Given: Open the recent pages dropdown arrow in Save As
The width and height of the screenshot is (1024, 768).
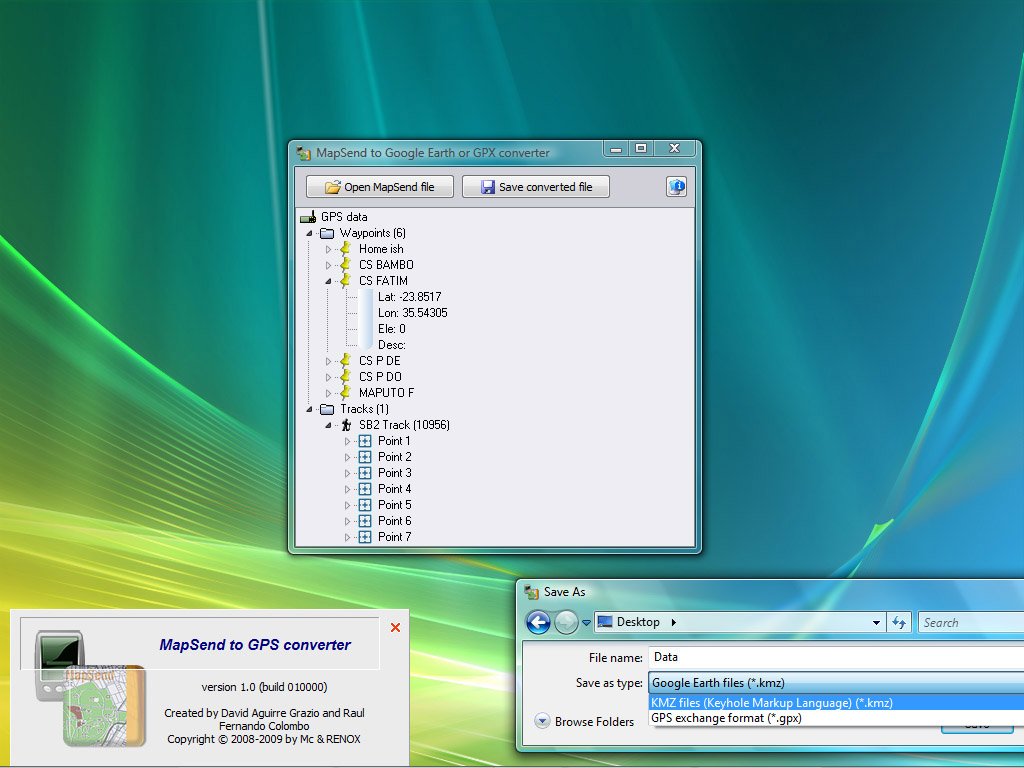Looking at the screenshot, I should pyautogui.click(x=586, y=623).
